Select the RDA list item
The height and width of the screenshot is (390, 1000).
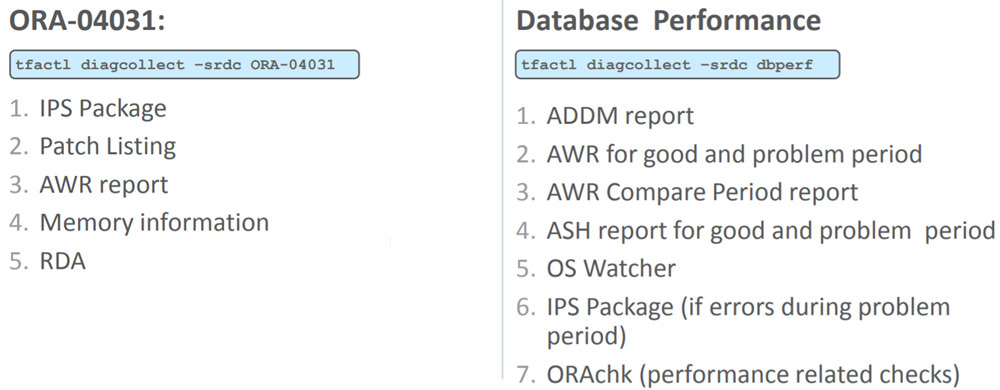click(62, 261)
